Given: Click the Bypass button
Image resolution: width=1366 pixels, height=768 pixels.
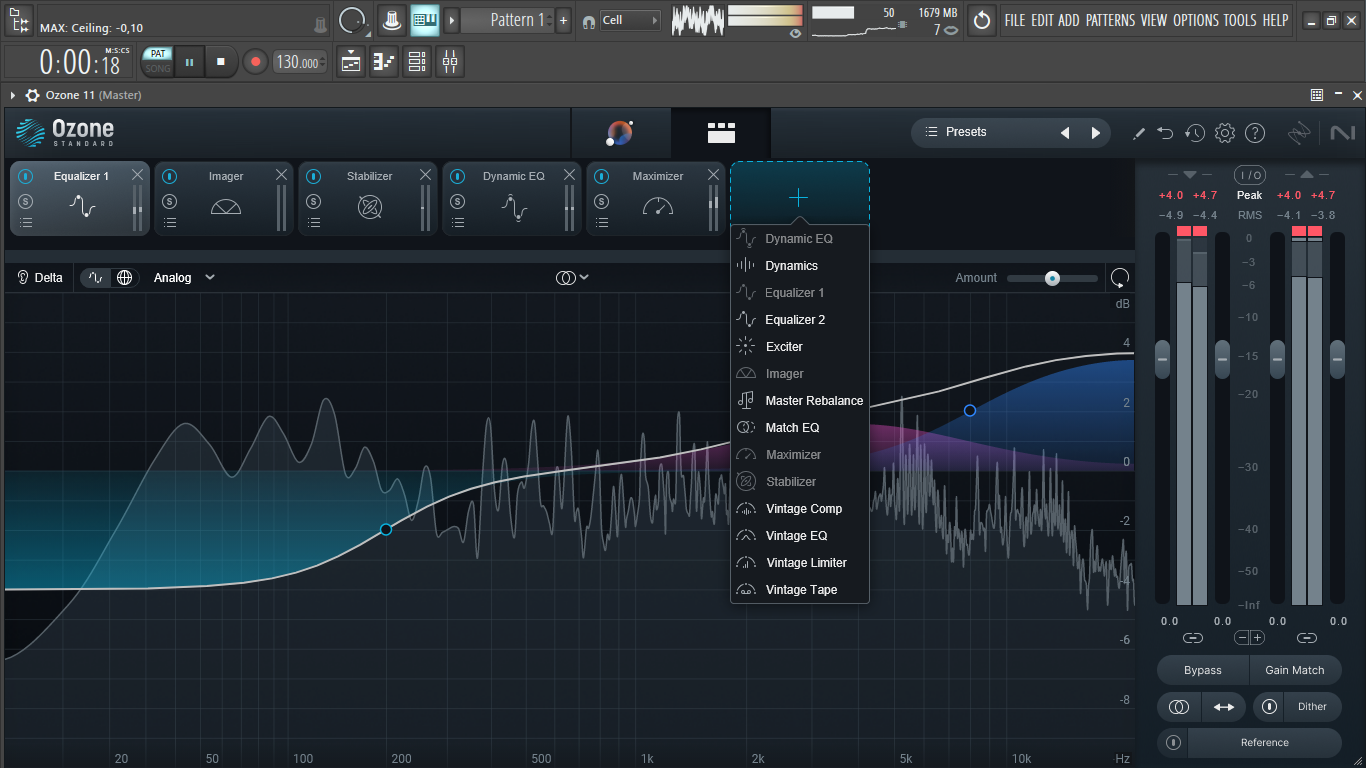Looking at the screenshot, I should [x=1203, y=670].
